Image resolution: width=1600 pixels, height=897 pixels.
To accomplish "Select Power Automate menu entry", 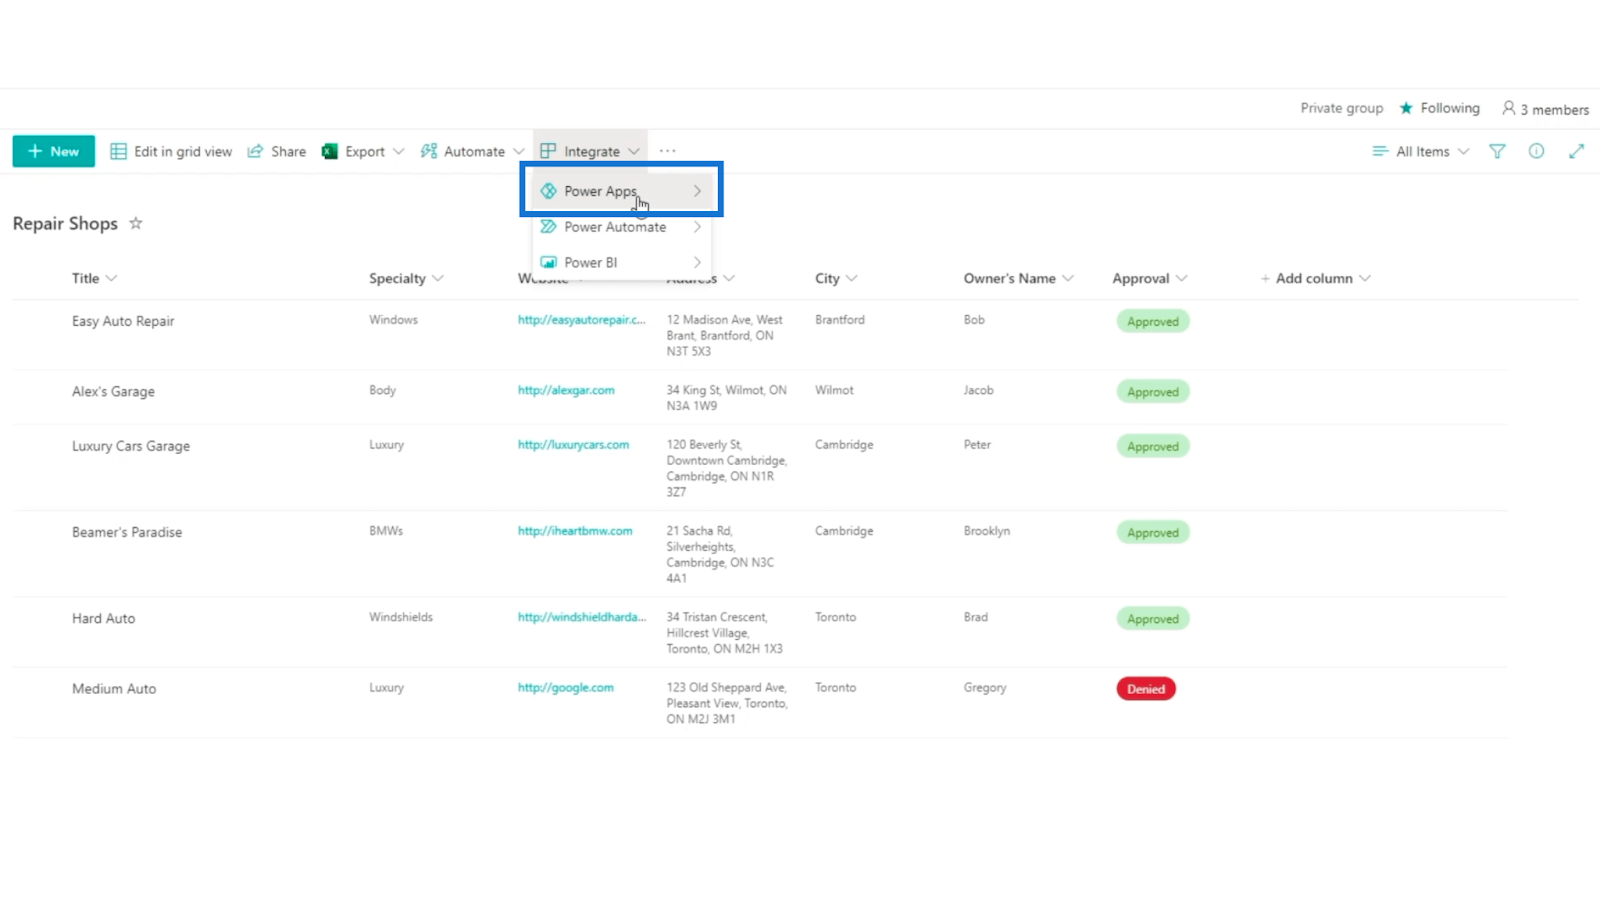I will (621, 227).
